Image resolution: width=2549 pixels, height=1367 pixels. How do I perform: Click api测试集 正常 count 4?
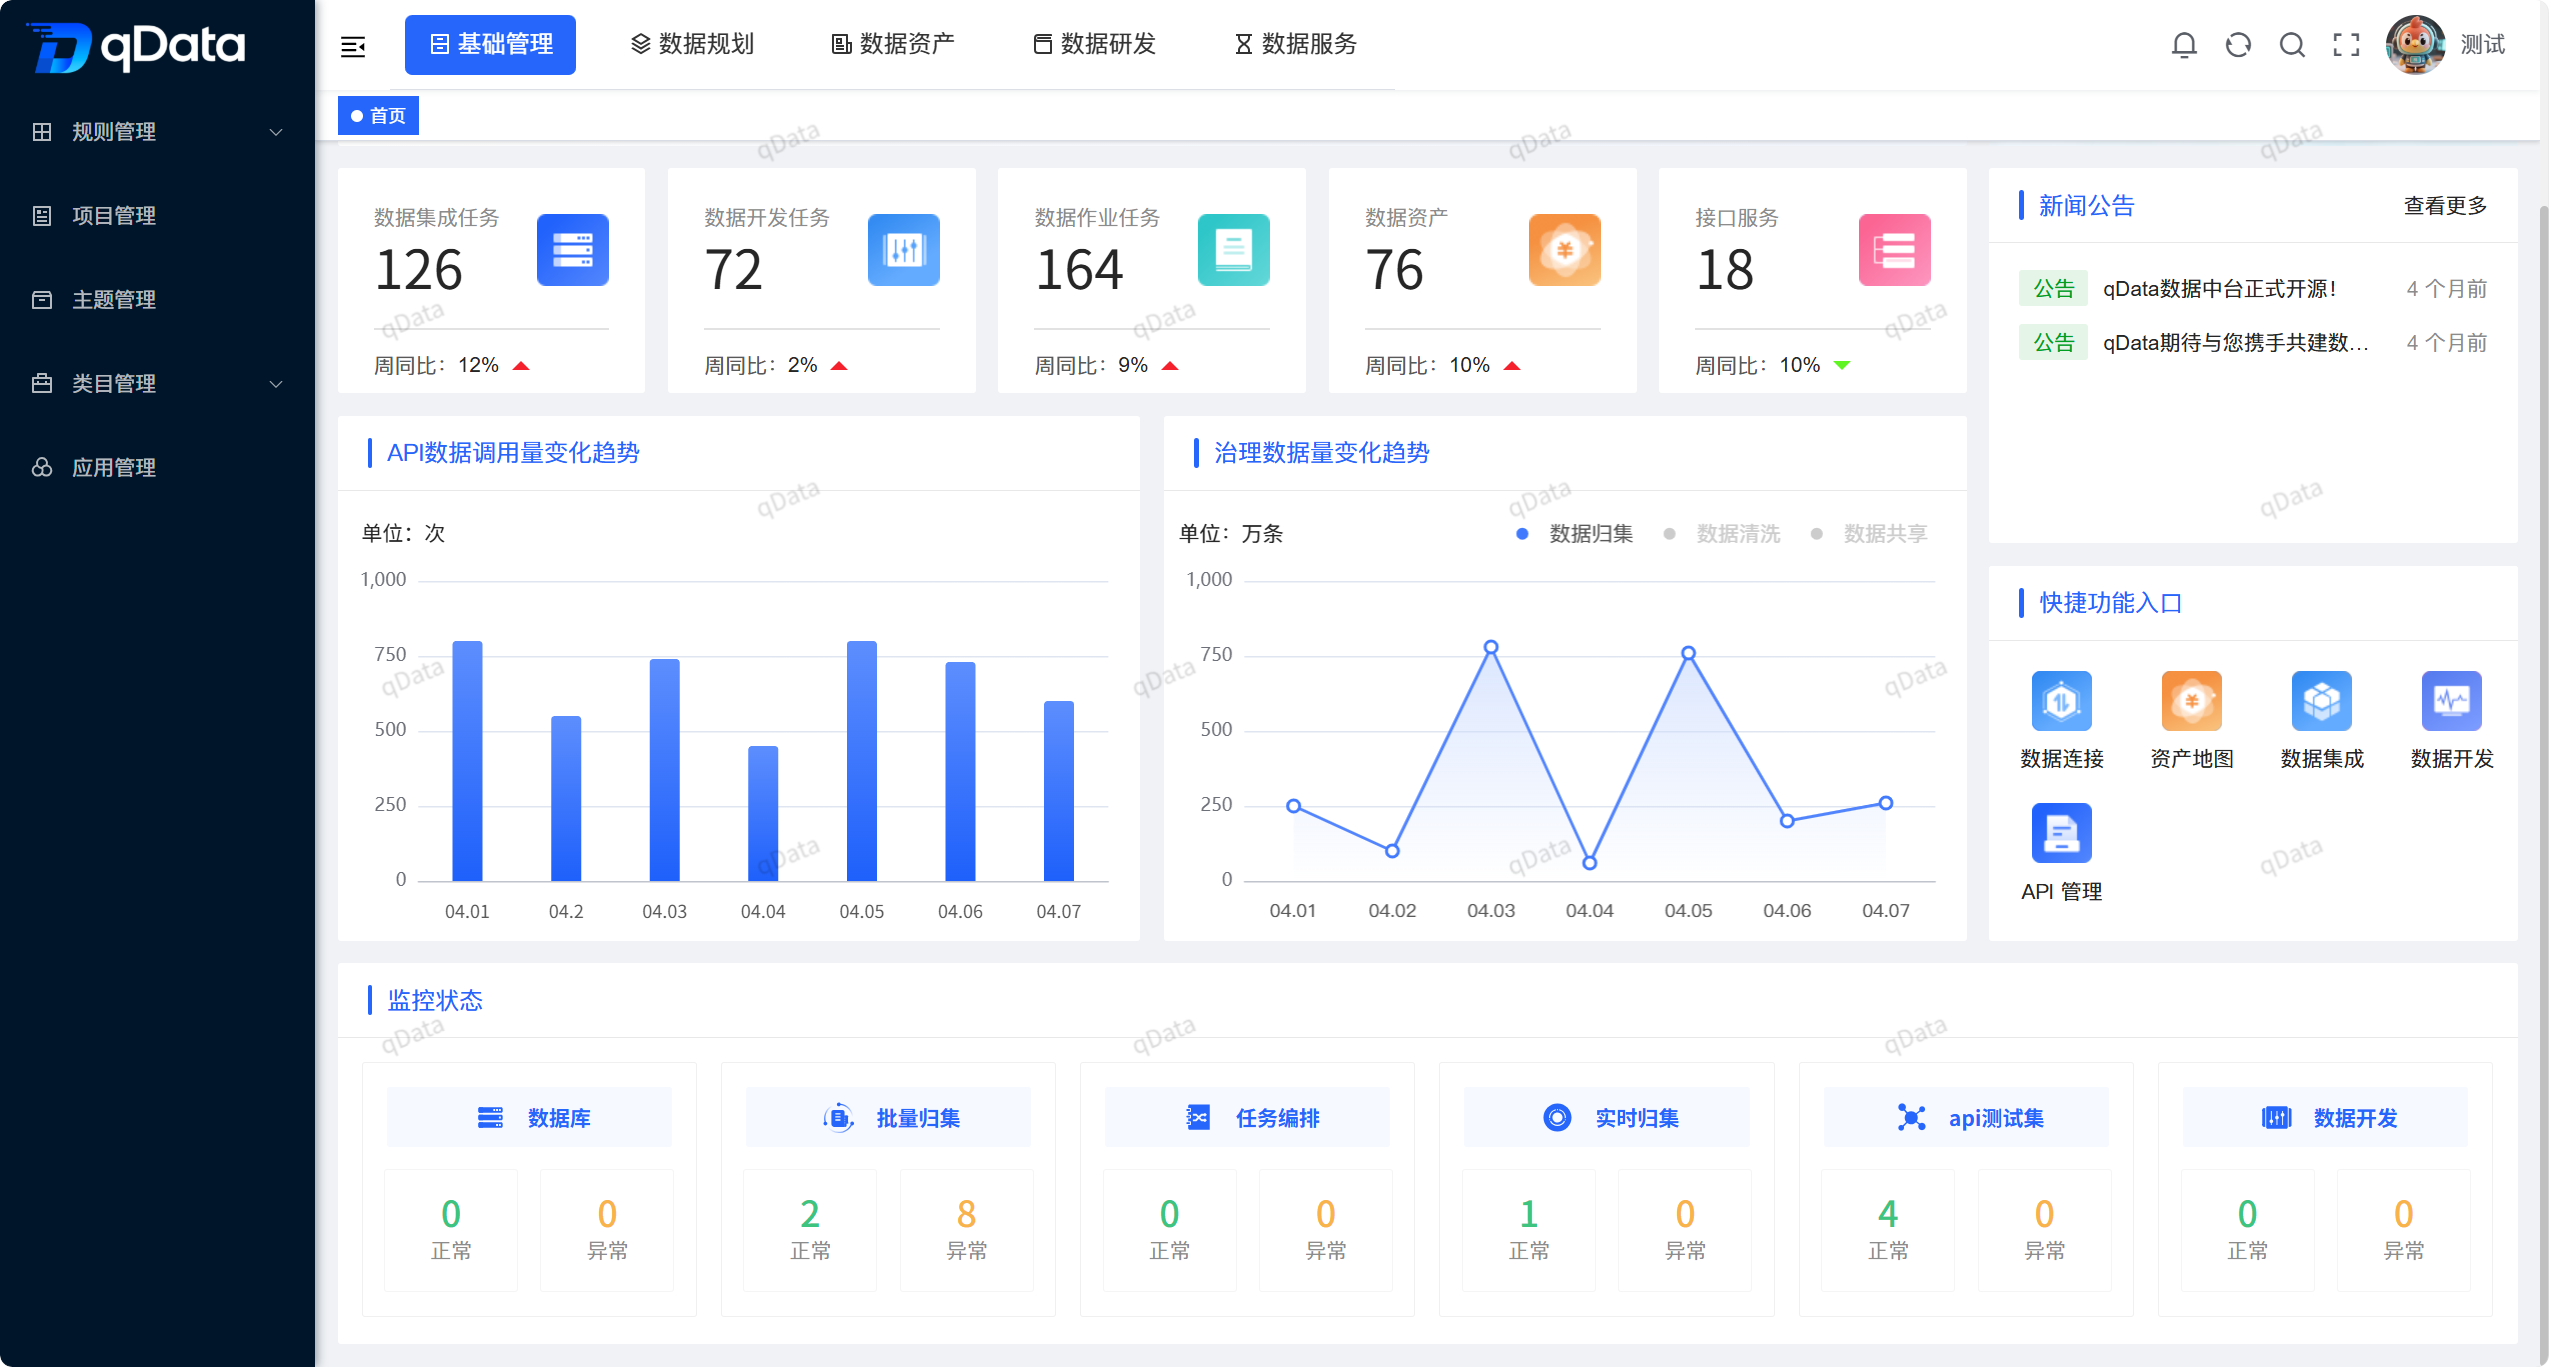[x=1888, y=1214]
